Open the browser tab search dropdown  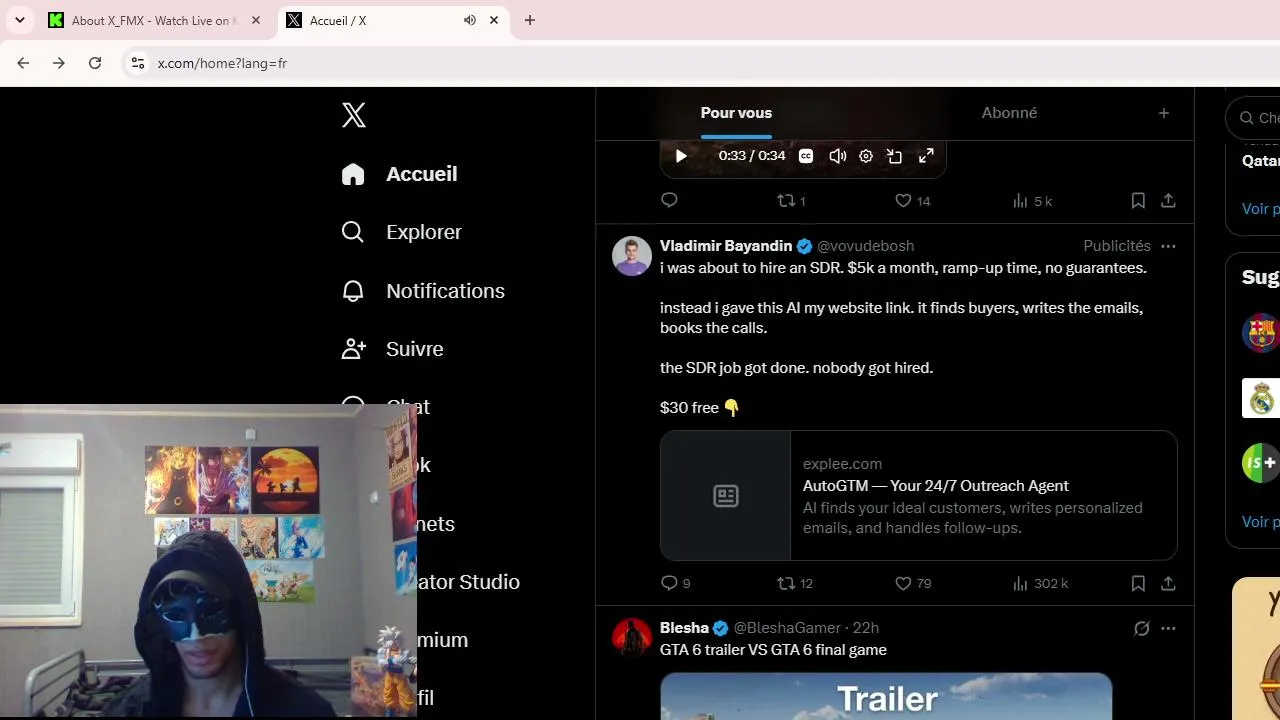click(19, 20)
